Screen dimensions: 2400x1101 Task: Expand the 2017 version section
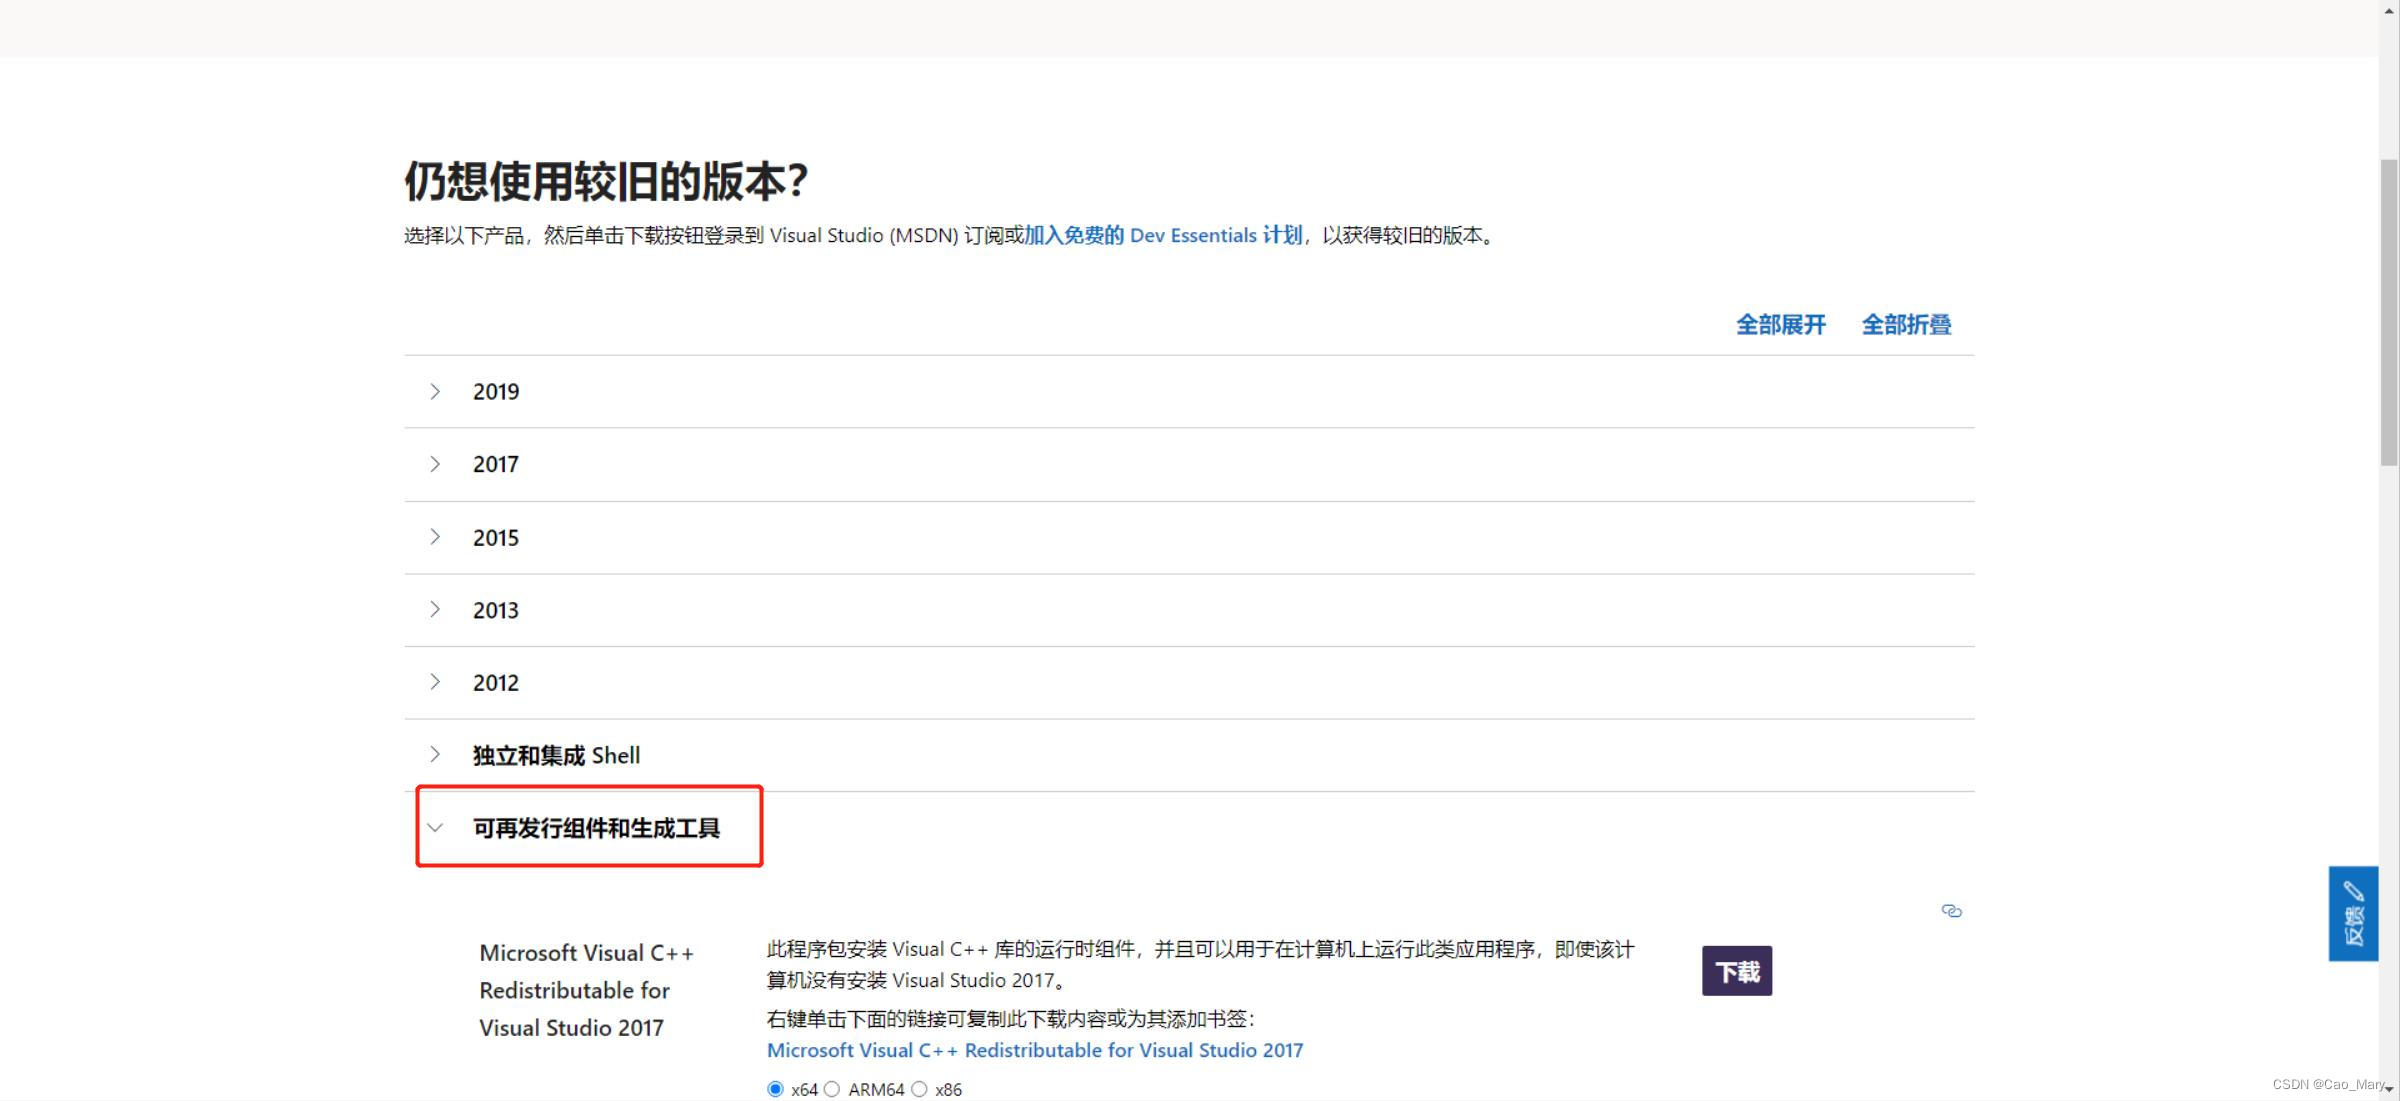pos(496,465)
